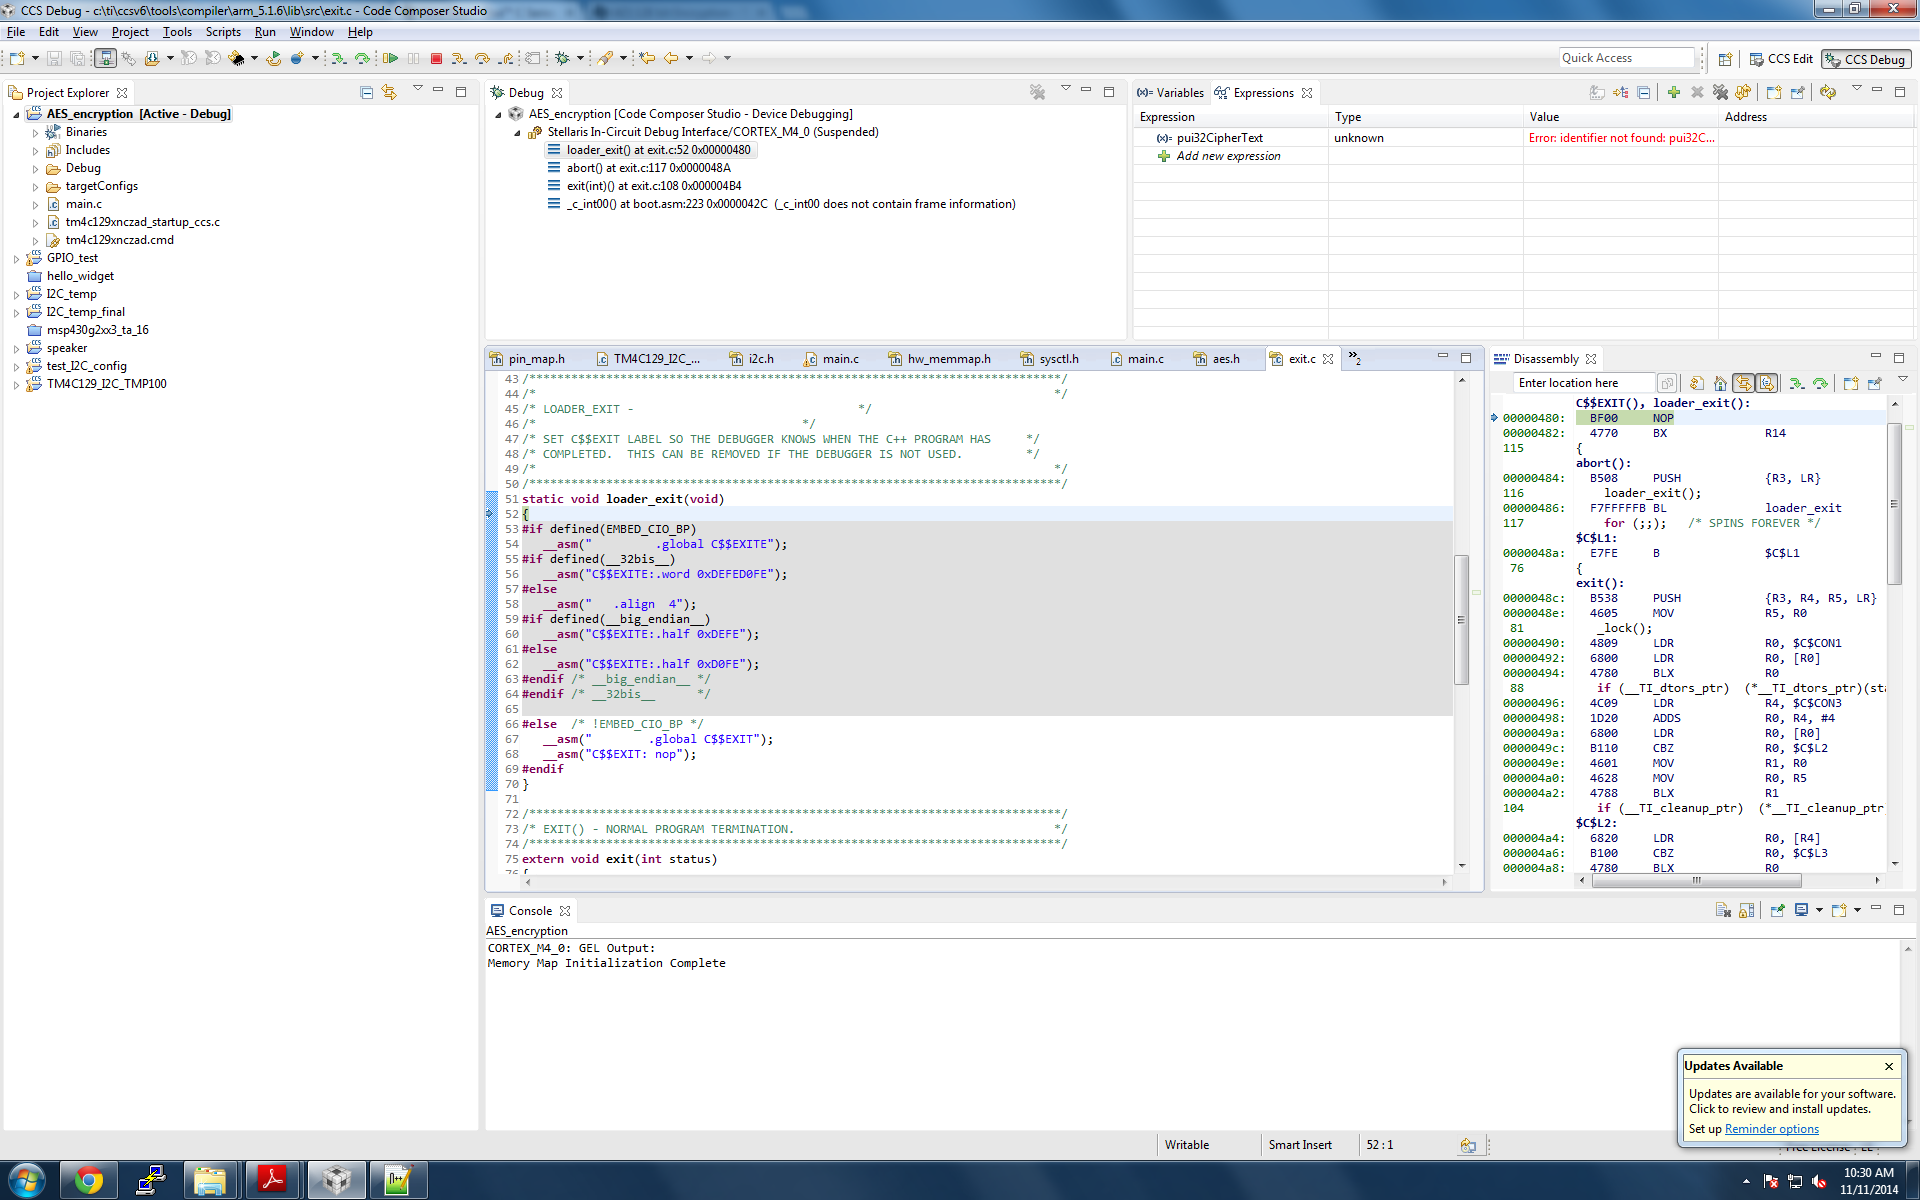Click Clear Console icon

point(1723,910)
